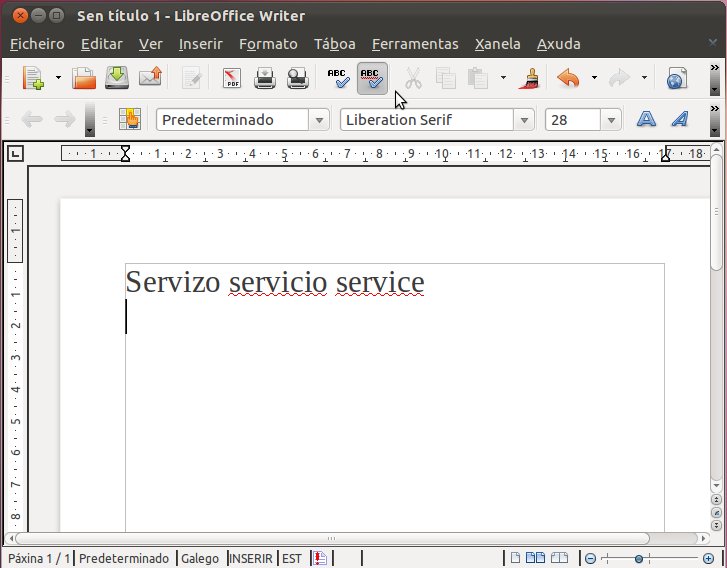Open the Formato menu
This screenshot has height=568, width=727.
point(268,44)
